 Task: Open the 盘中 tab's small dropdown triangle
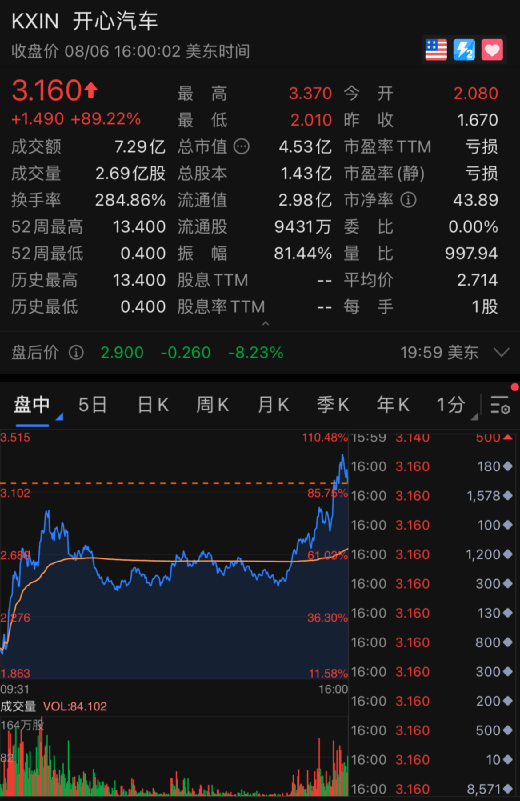coord(59,417)
